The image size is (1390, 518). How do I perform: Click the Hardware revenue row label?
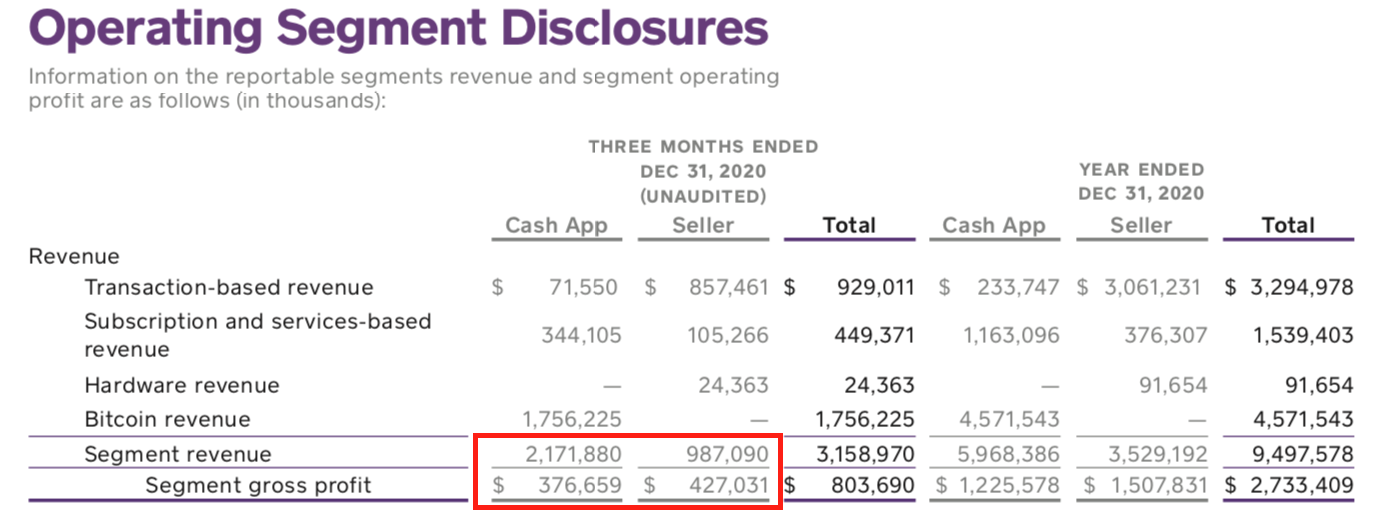coord(182,386)
